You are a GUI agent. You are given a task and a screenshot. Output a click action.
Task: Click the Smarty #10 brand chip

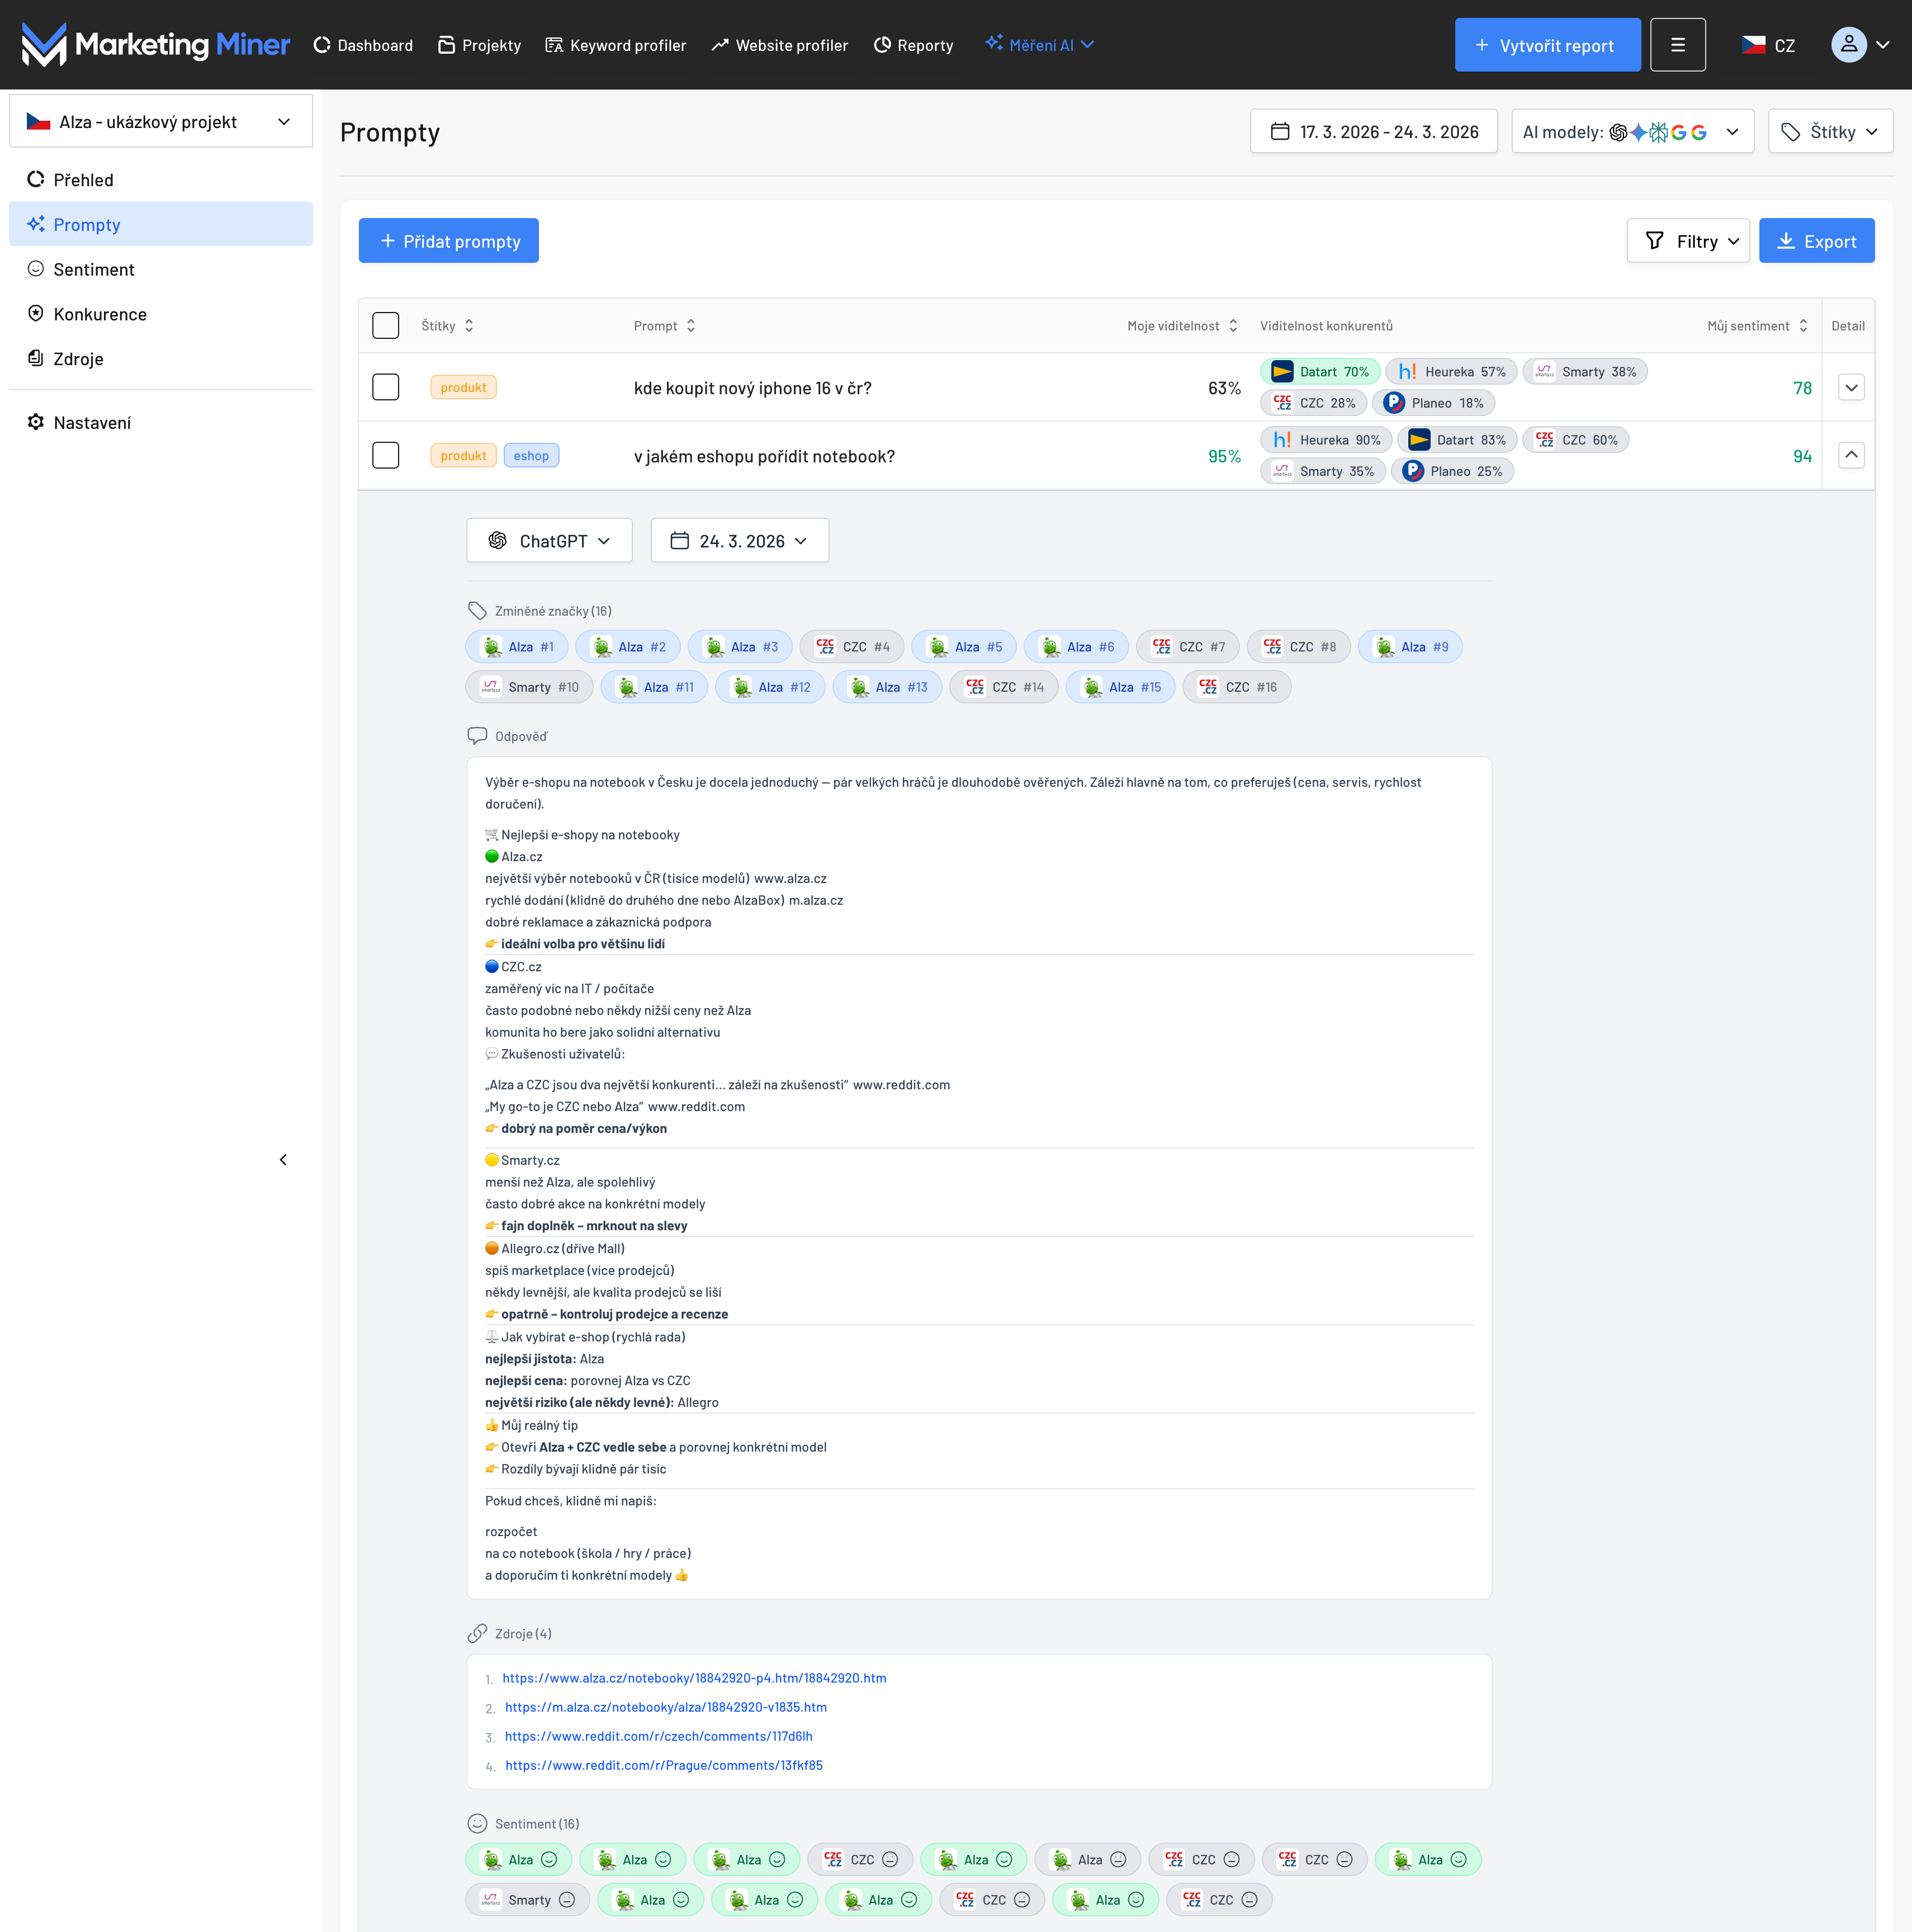point(529,687)
